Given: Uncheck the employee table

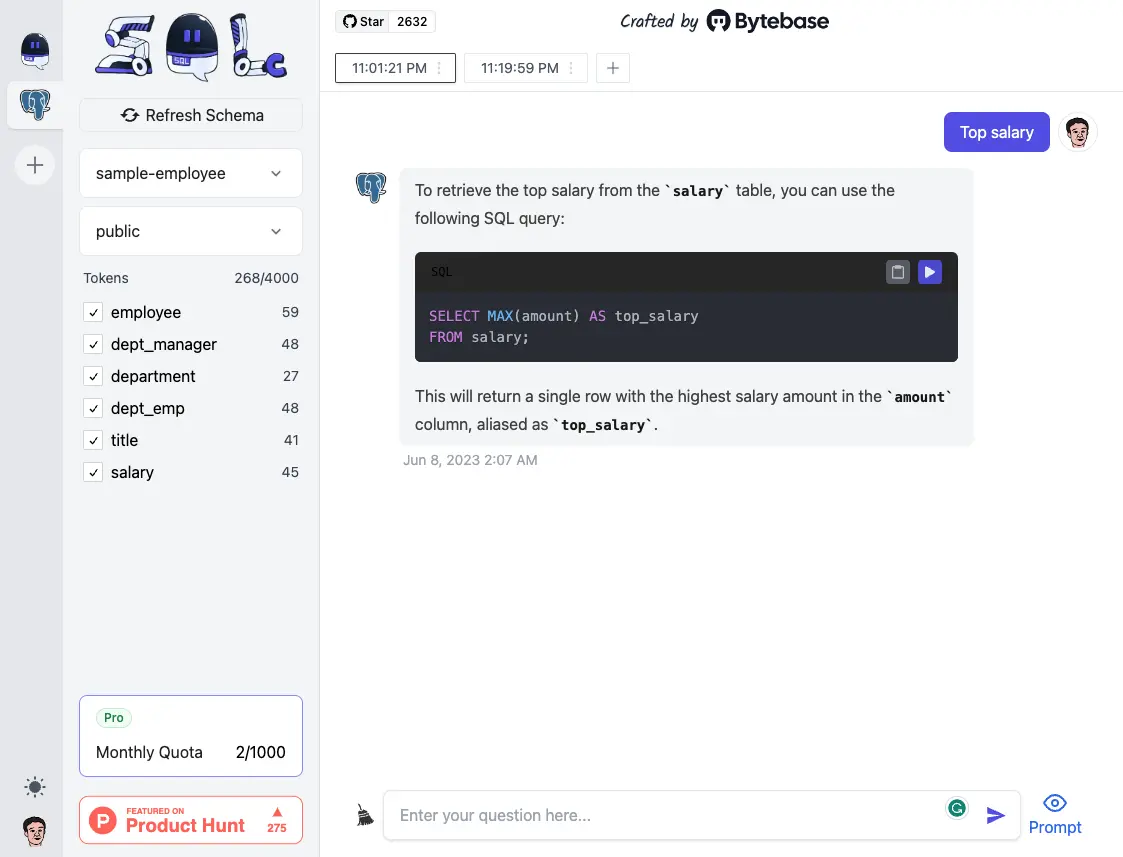Looking at the screenshot, I should tap(93, 312).
